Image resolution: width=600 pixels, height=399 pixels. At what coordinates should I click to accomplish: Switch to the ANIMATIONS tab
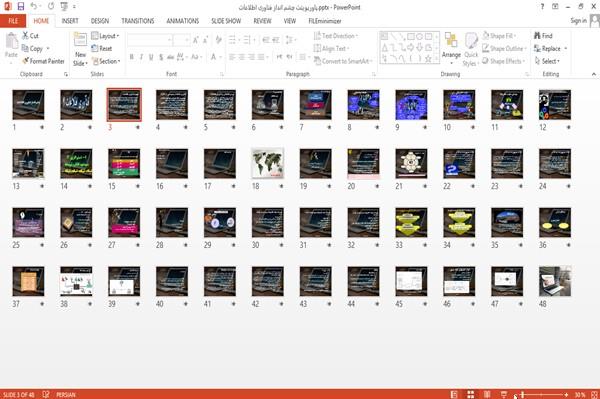(x=183, y=21)
